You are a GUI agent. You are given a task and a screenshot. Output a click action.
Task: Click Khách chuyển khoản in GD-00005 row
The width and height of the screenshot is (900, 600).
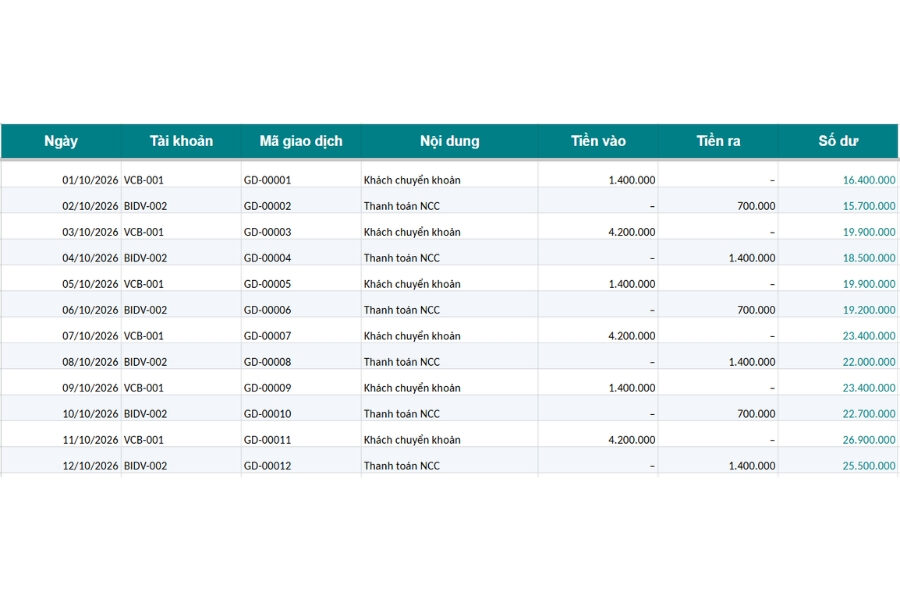click(412, 284)
